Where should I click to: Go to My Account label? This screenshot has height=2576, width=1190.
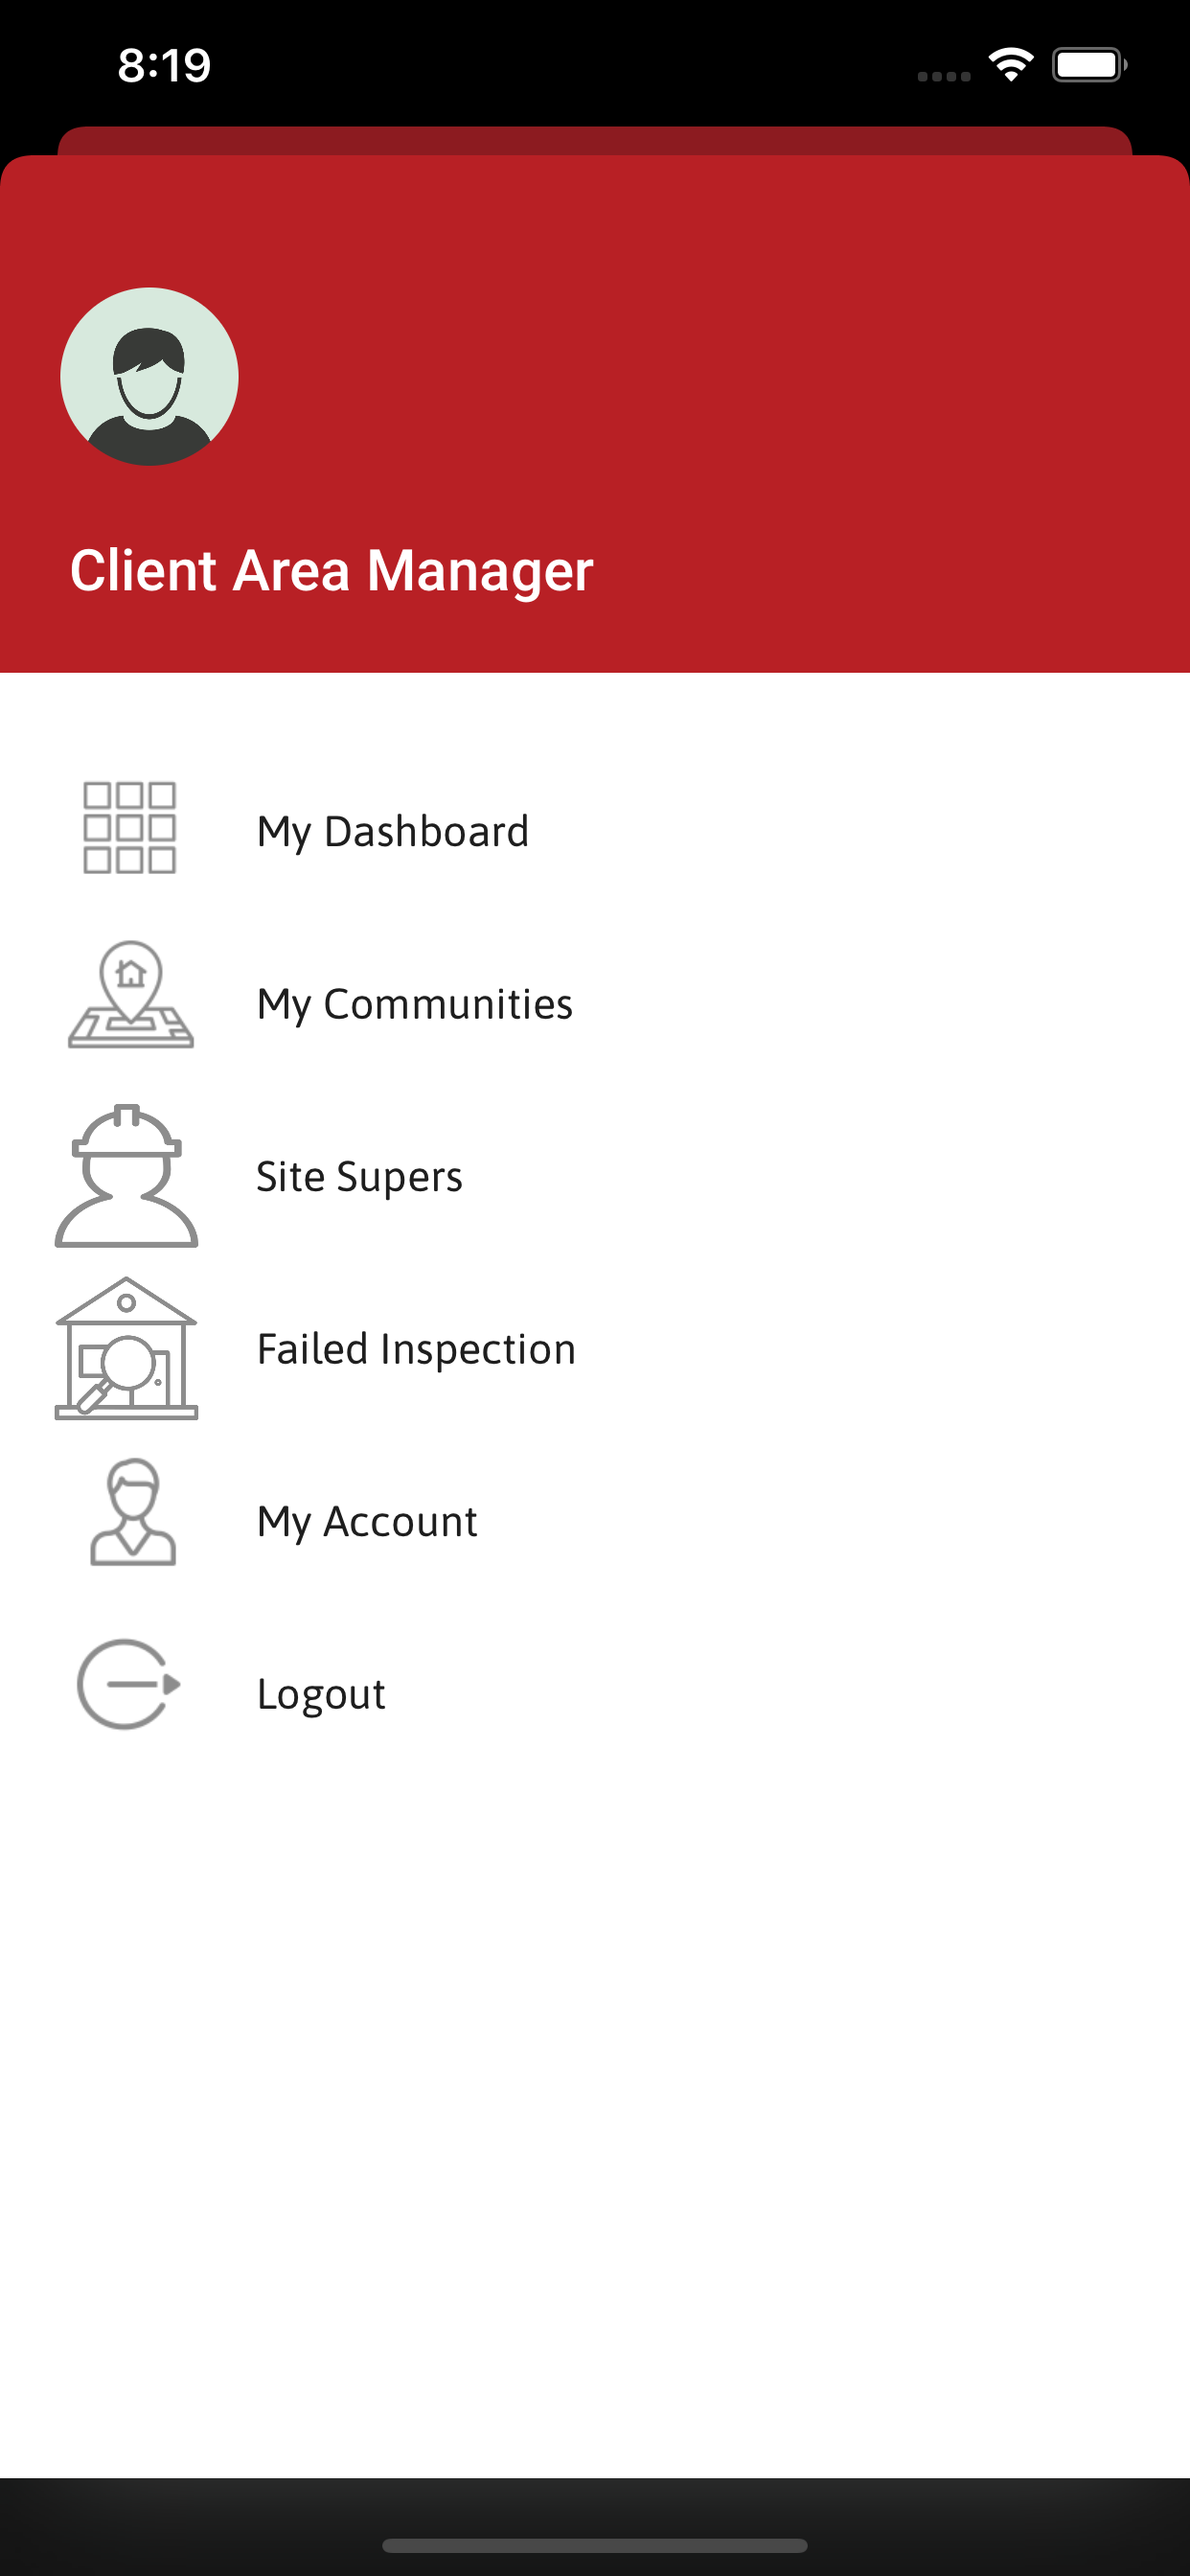[367, 1522]
